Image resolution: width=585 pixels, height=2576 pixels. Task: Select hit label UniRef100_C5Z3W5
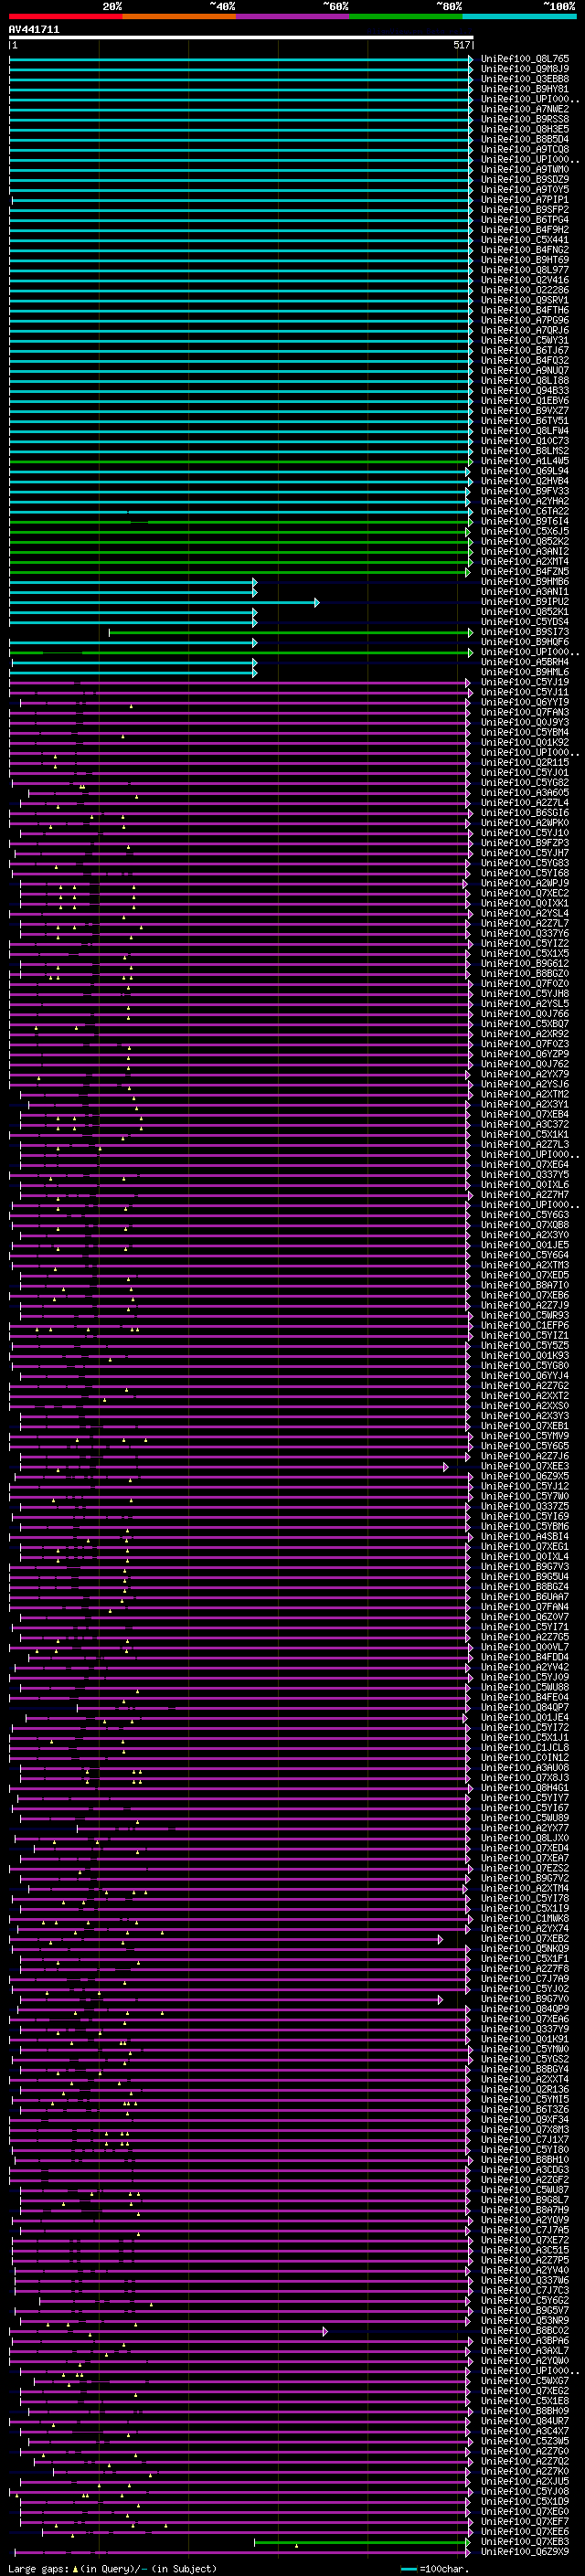coord(525,2442)
